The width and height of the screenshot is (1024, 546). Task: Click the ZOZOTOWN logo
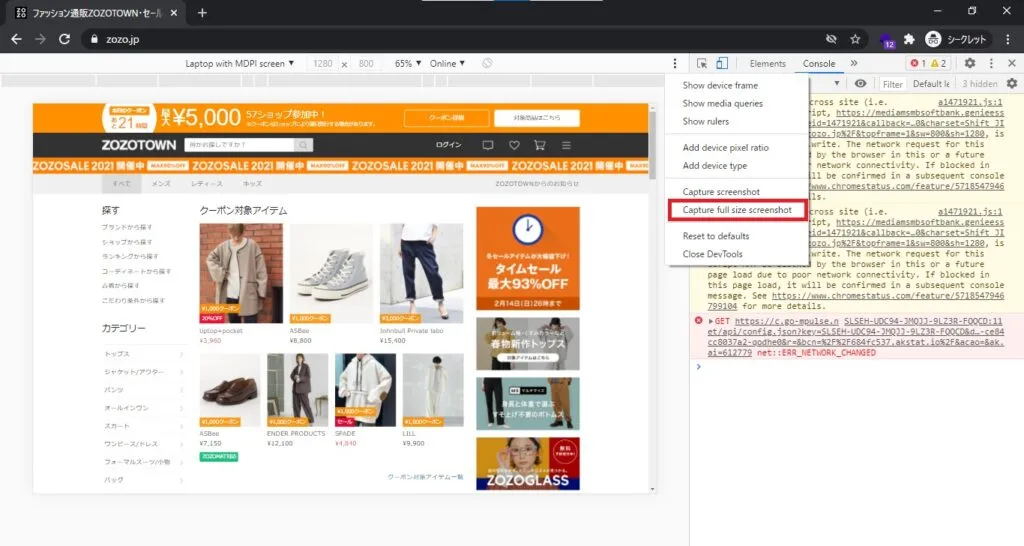click(138, 145)
